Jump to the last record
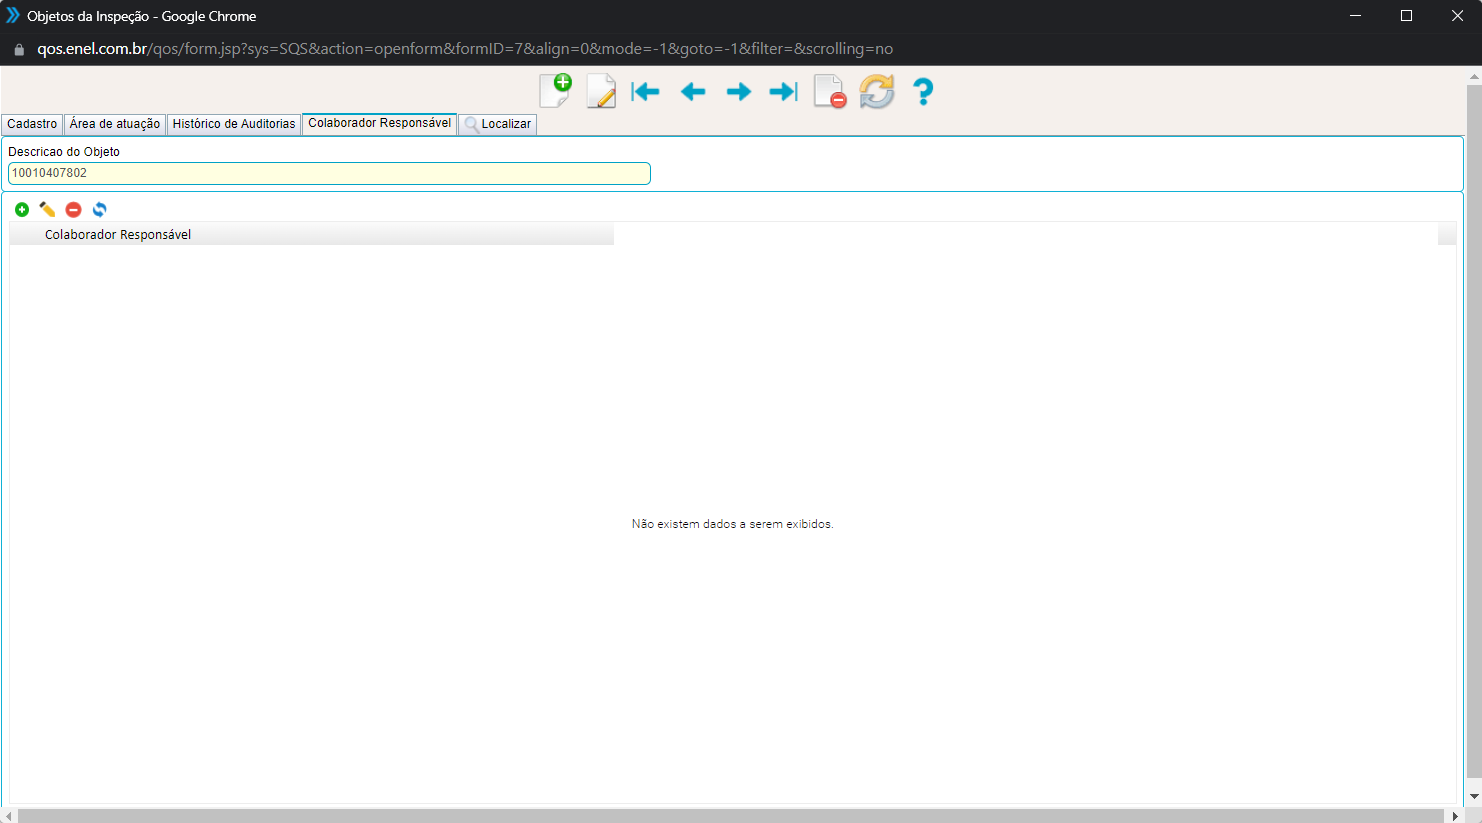1482x823 pixels. pos(783,92)
